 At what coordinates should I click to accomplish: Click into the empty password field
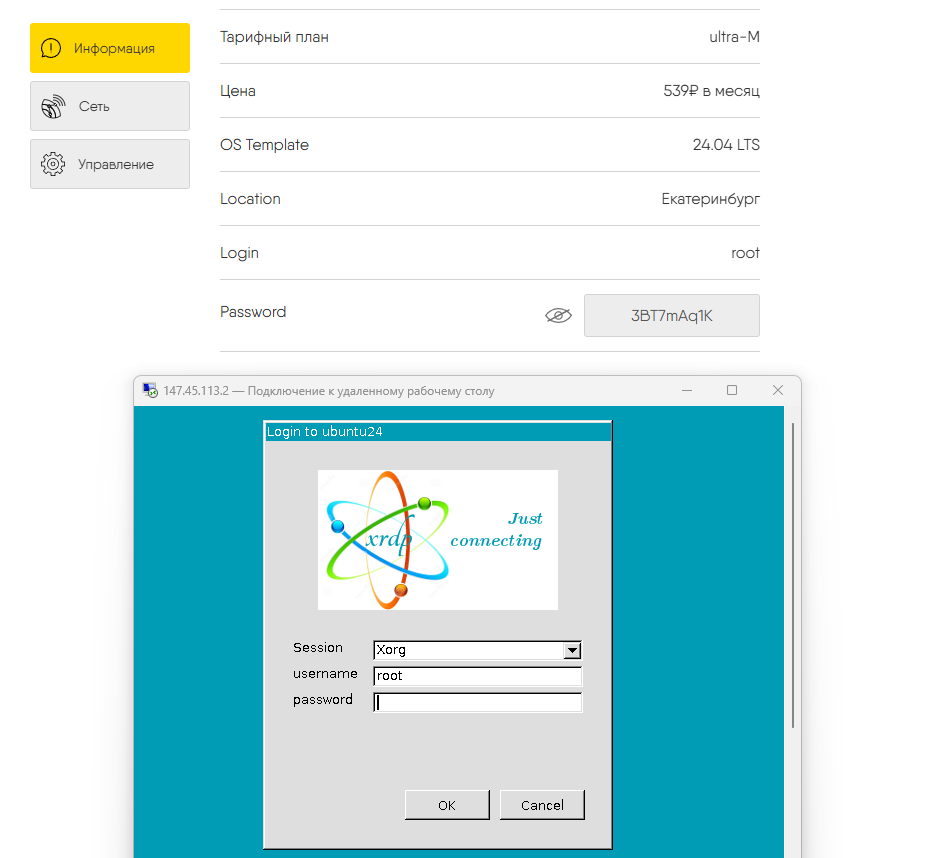477,702
